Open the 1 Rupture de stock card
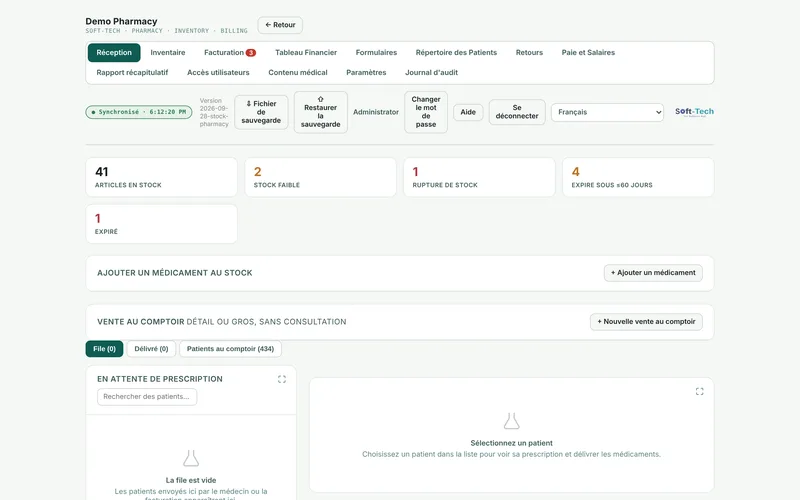Viewport: 800px width, 500px height. (479, 177)
